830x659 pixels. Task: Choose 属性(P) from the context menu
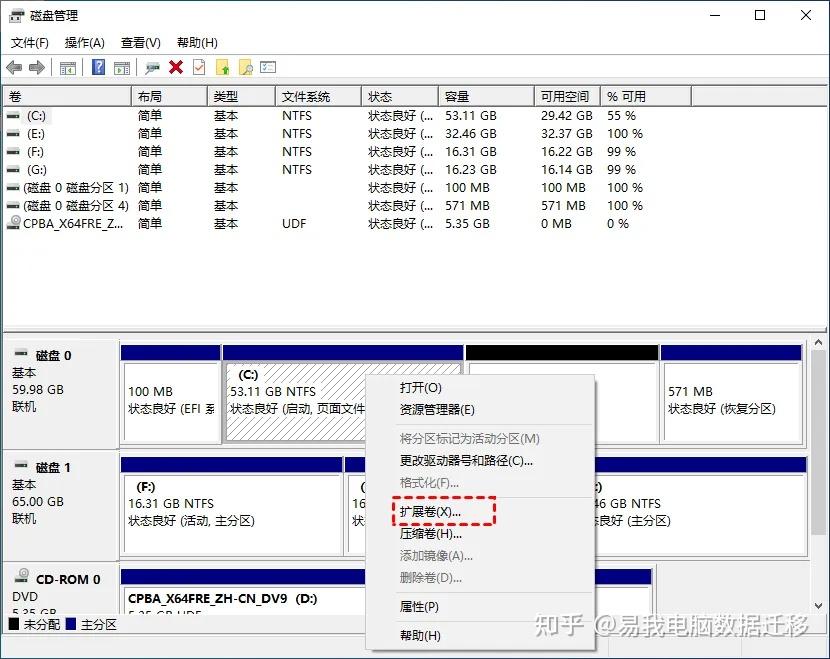(x=480, y=607)
